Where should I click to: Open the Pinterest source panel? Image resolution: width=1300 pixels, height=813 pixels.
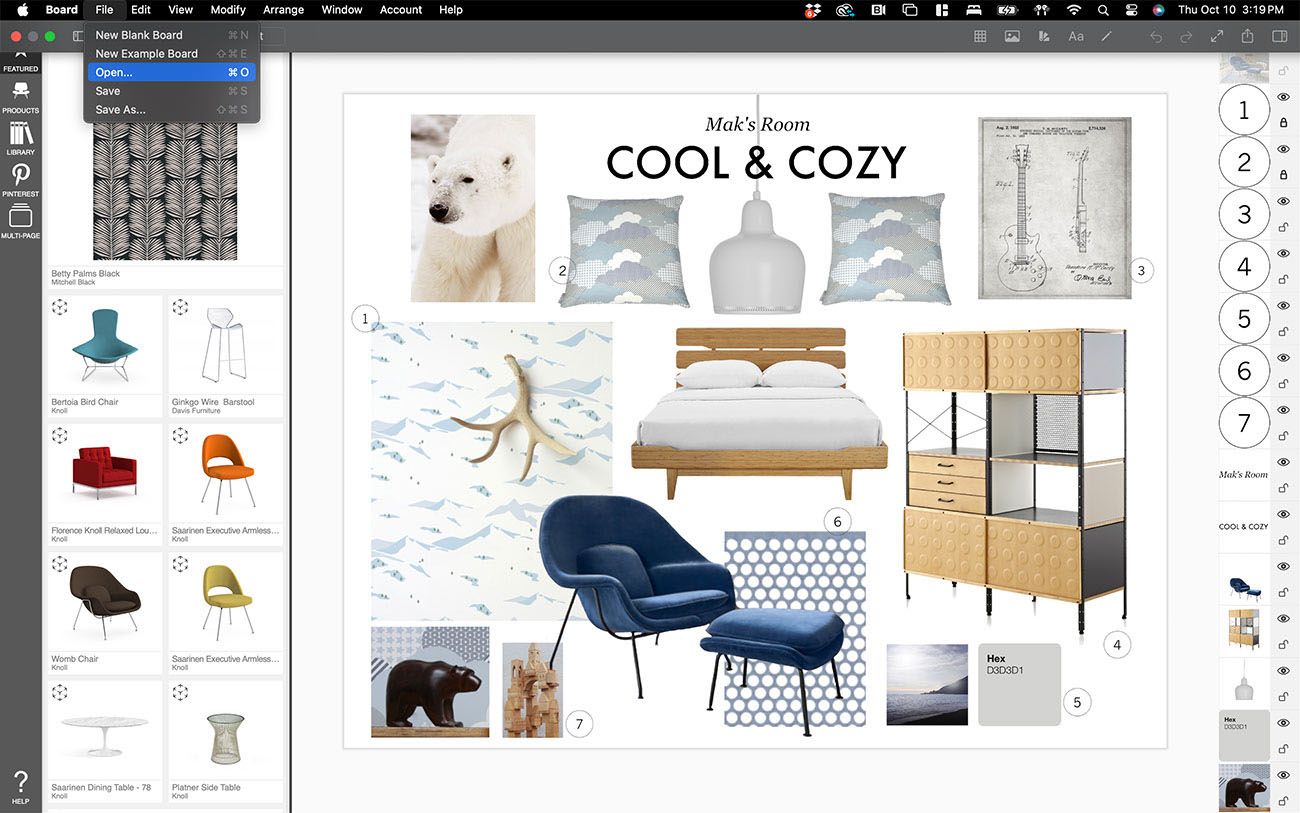[20, 179]
